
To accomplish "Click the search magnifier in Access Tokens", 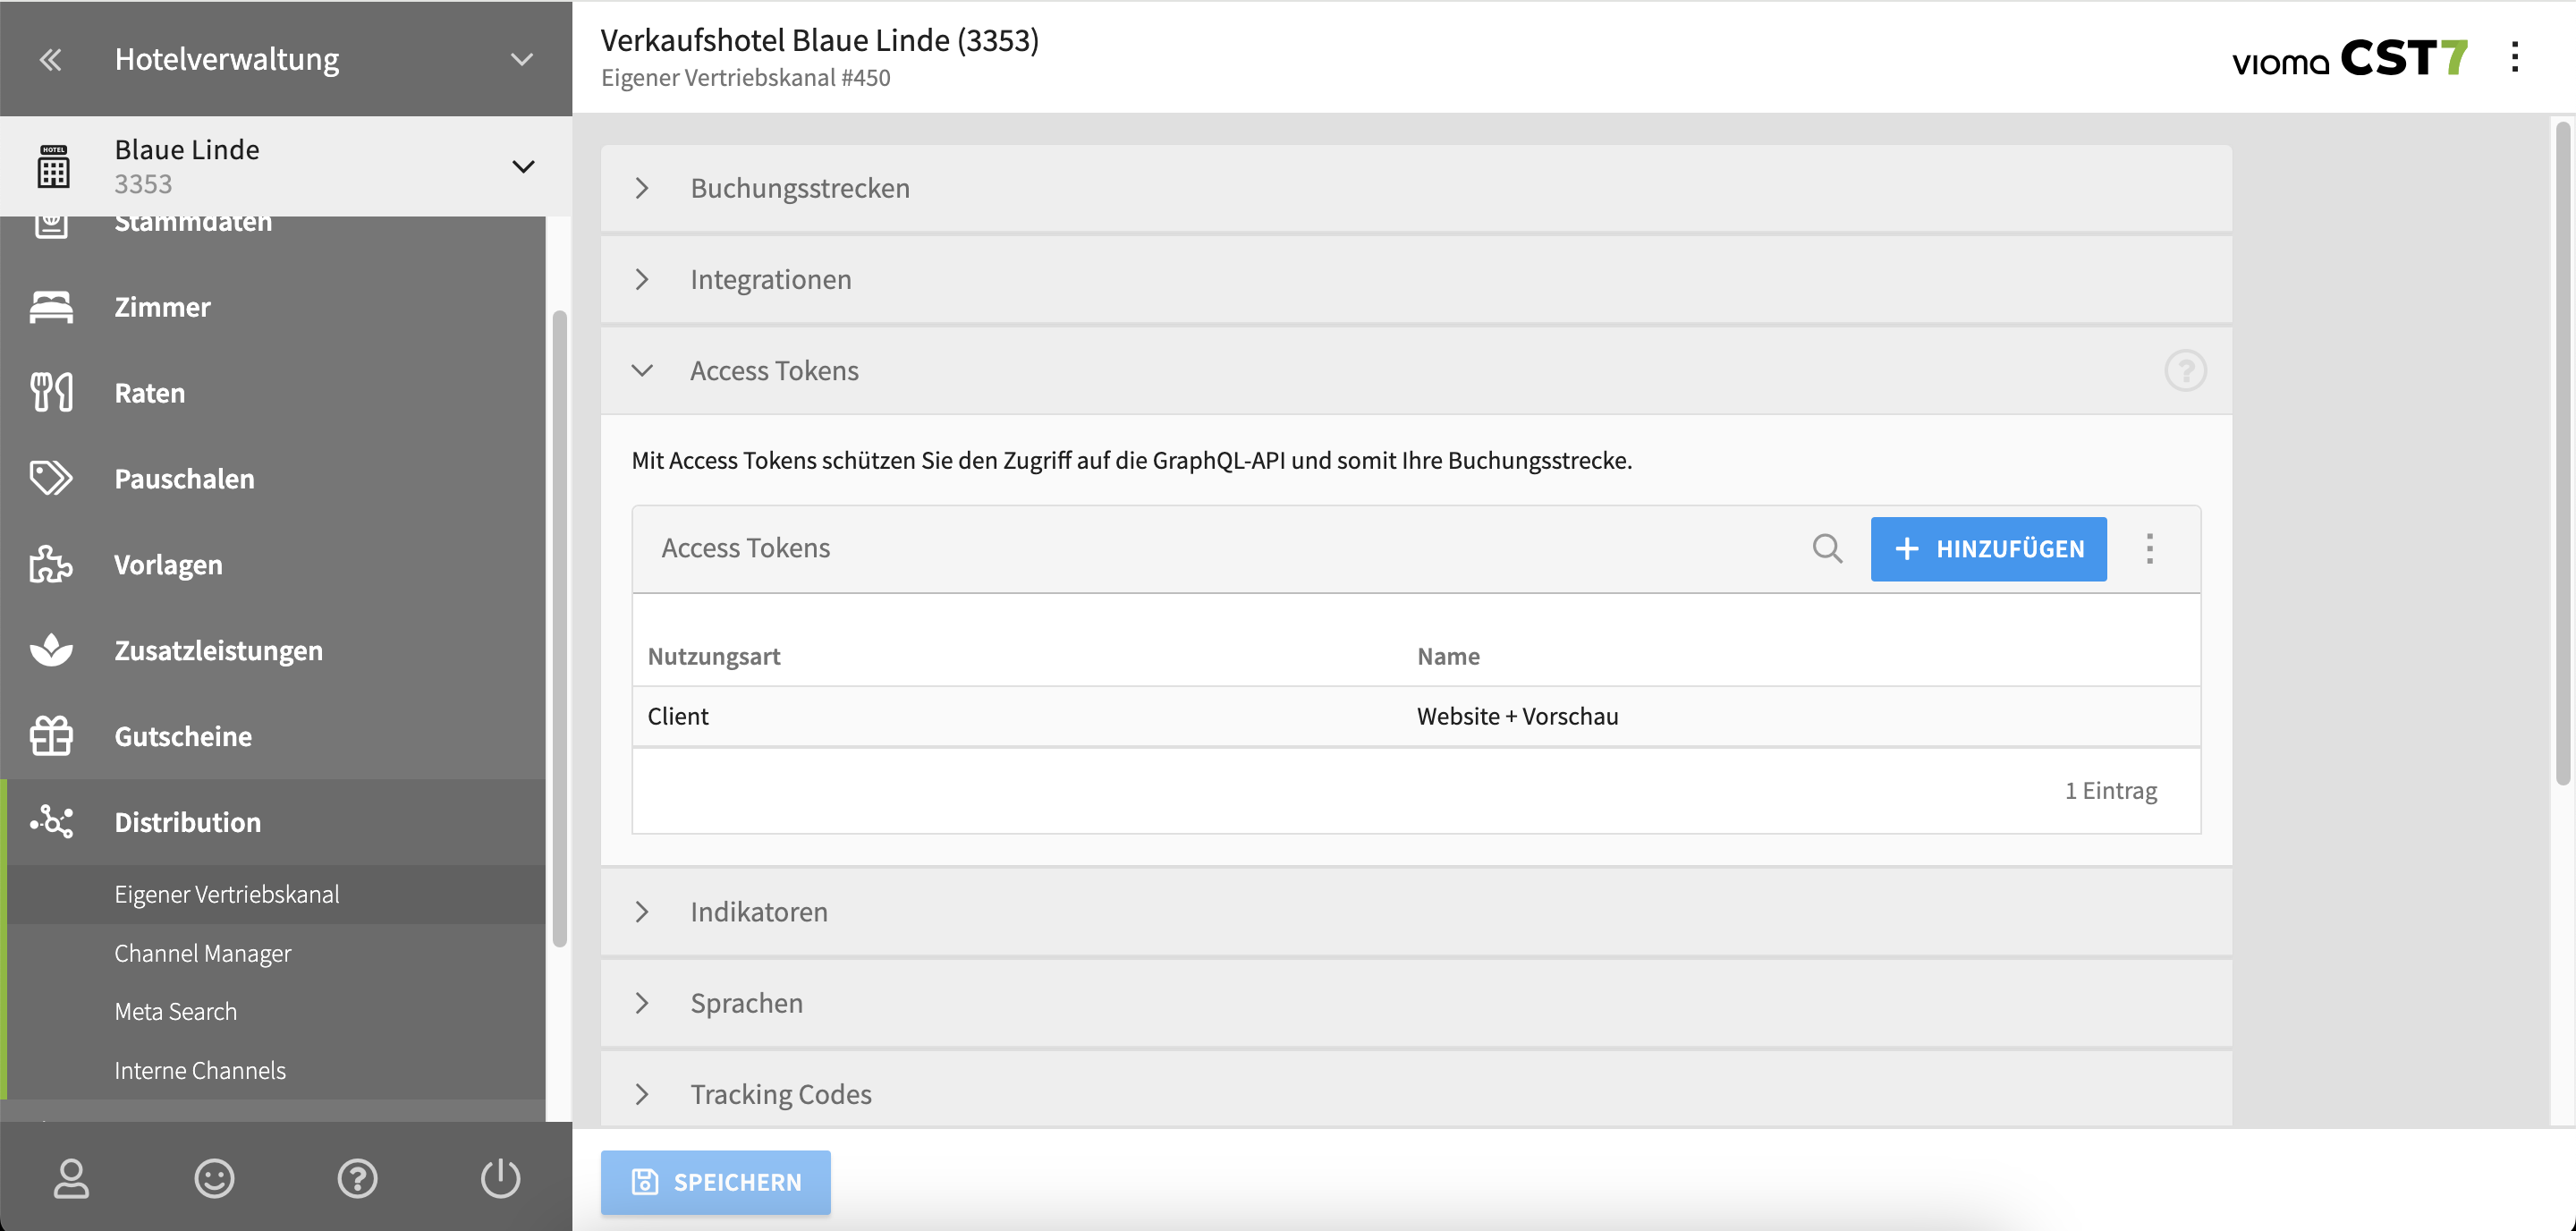I will click(1826, 549).
